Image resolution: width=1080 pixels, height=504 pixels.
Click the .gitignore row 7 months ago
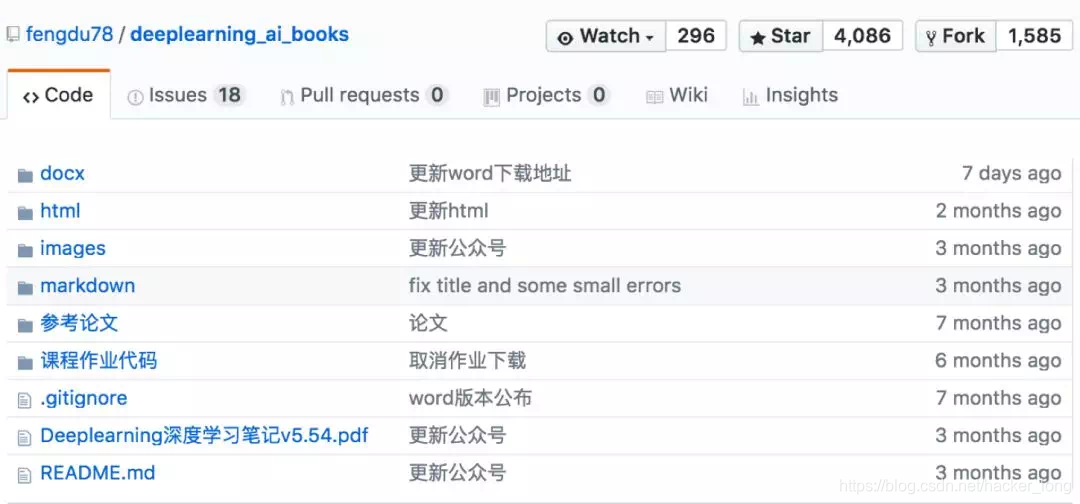point(999,398)
